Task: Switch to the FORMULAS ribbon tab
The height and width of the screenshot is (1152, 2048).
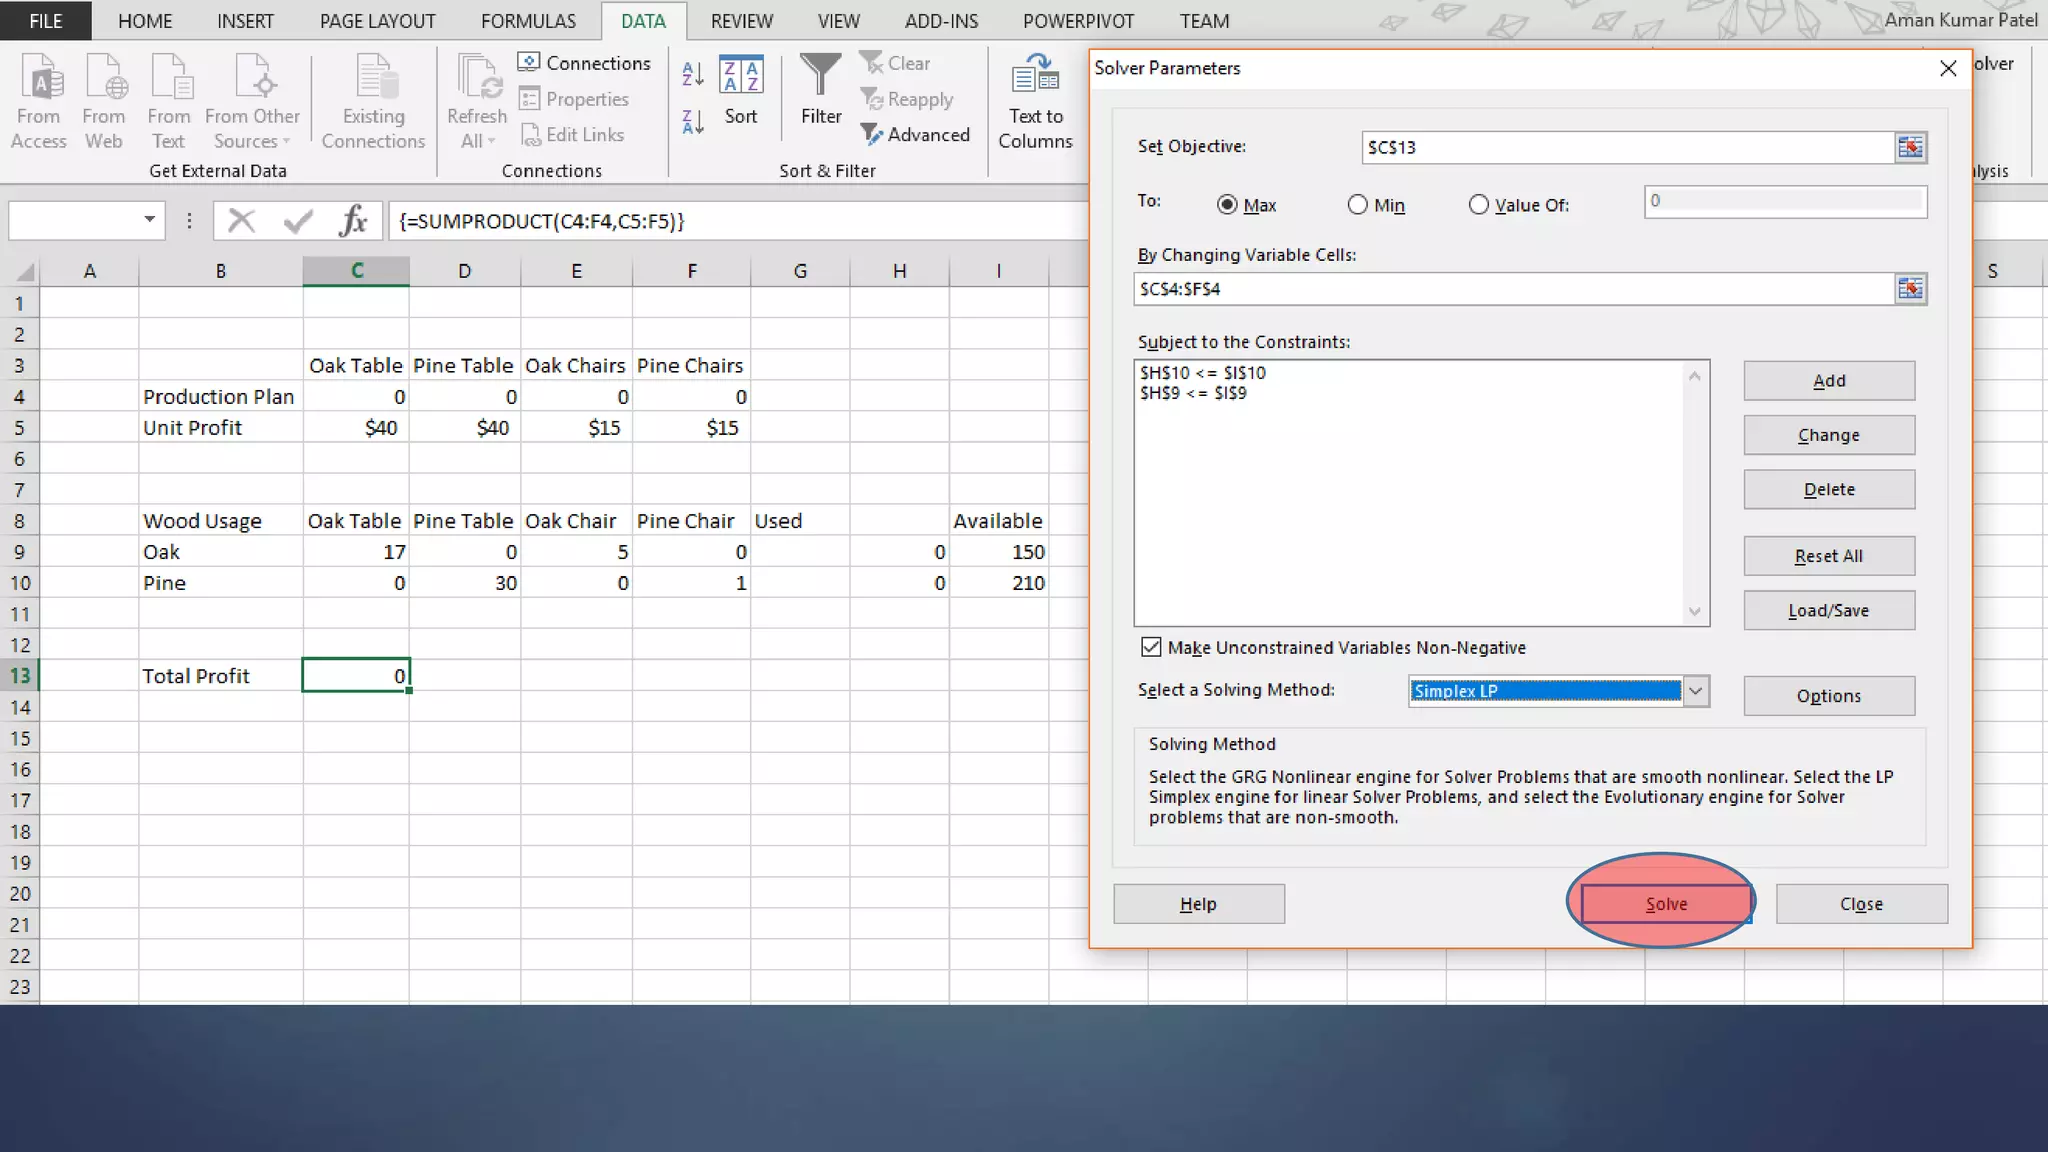Action: pyautogui.click(x=528, y=21)
